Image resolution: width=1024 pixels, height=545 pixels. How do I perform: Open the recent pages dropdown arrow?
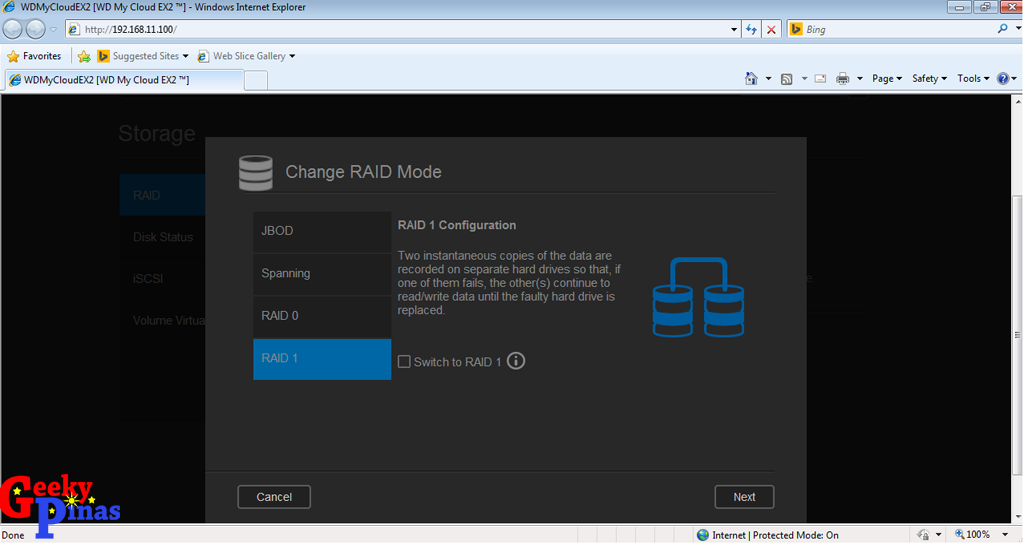point(54,29)
